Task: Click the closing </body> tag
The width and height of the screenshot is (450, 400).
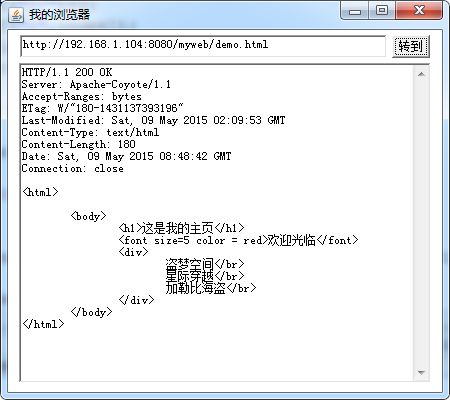Action: 92,312
